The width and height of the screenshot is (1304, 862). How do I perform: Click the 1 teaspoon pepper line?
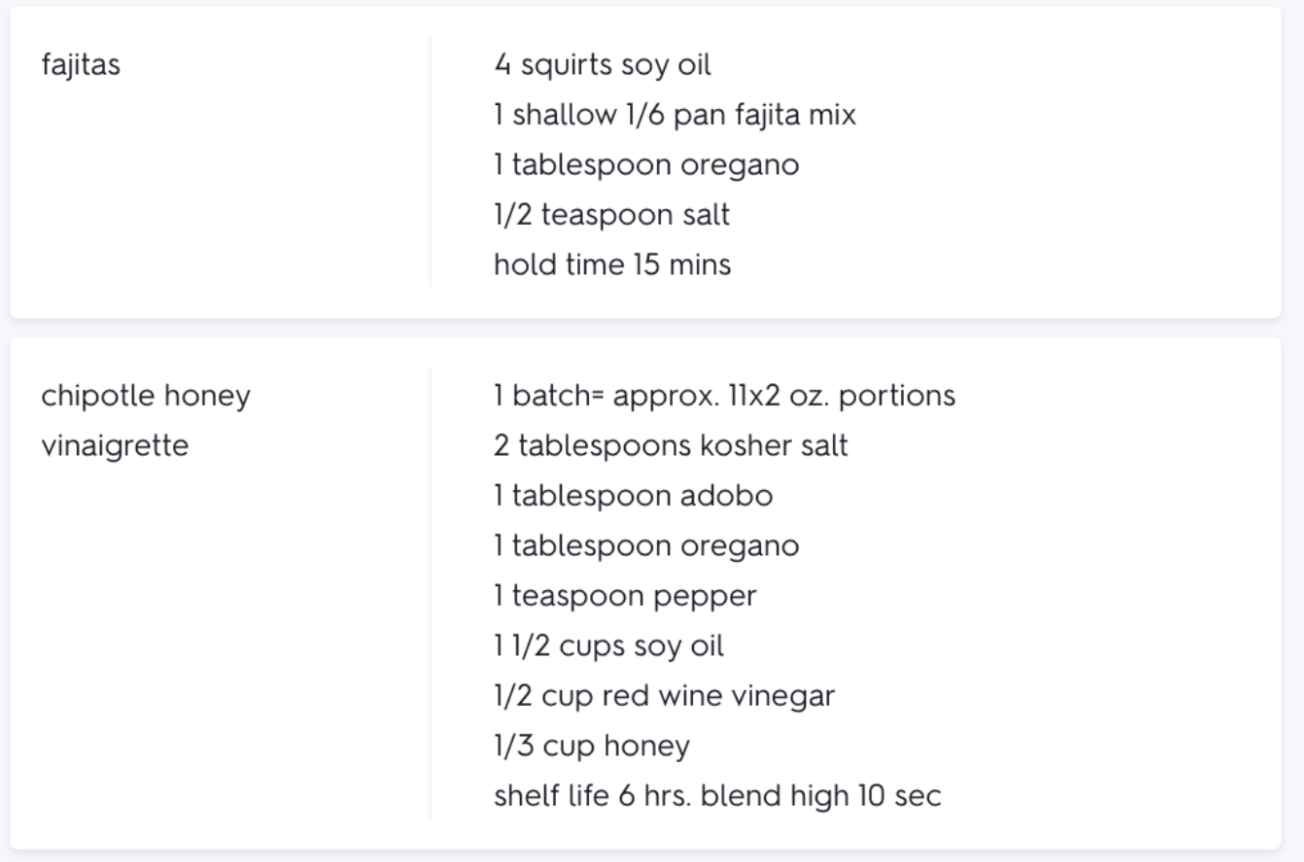(625, 596)
